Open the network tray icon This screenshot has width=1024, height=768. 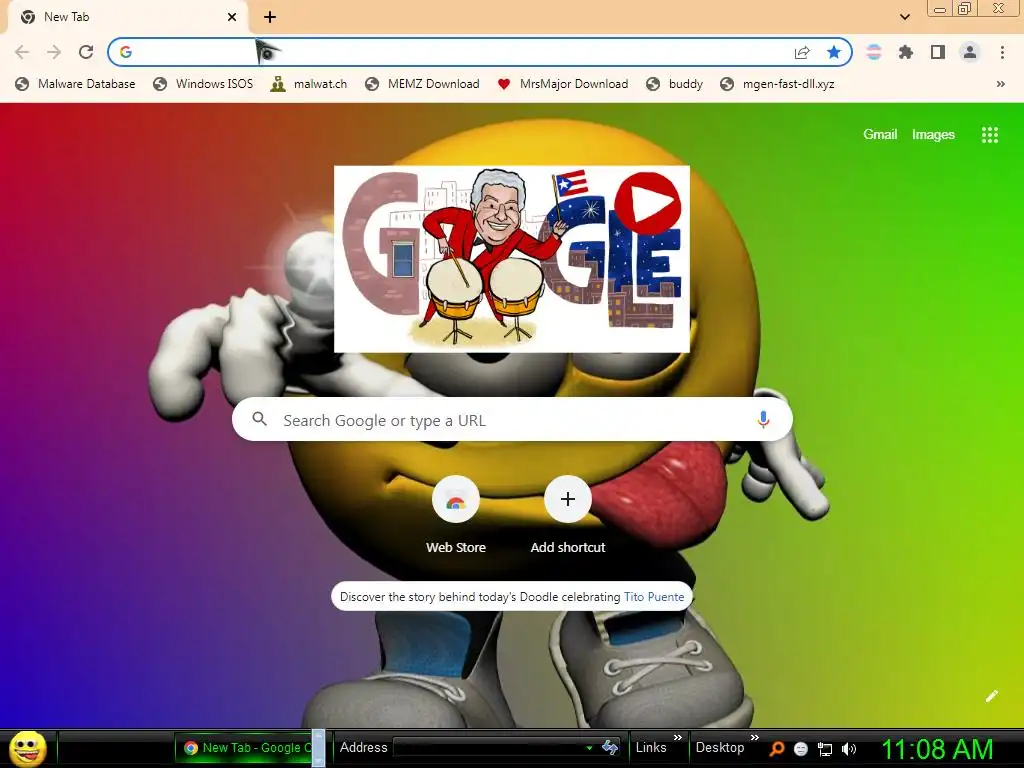[x=825, y=749]
